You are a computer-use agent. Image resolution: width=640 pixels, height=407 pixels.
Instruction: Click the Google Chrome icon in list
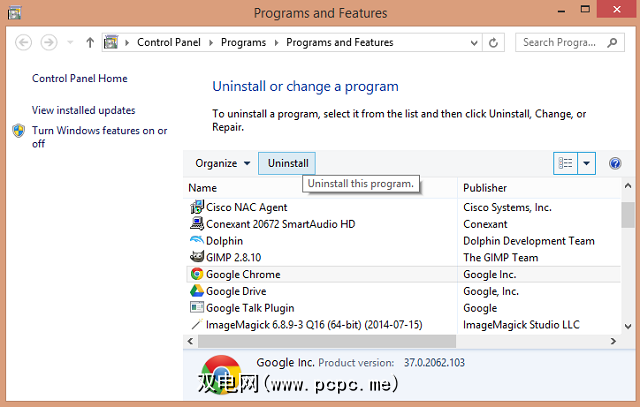[x=197, y=274]
